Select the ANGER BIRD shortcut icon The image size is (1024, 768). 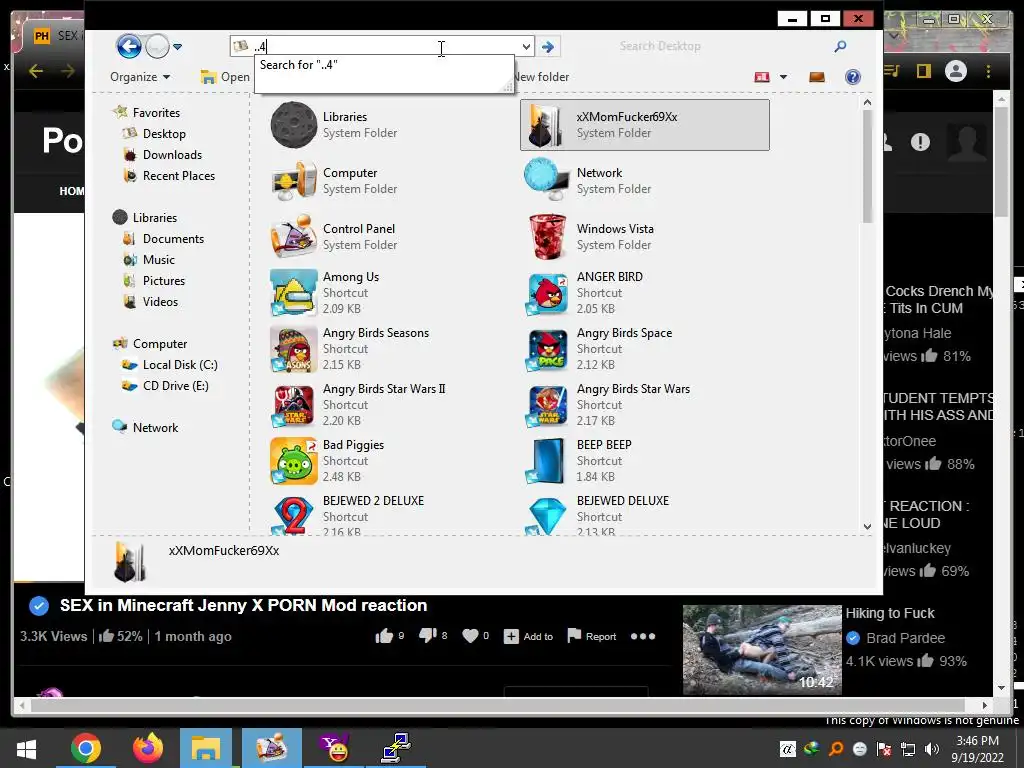tap(547, 293)
